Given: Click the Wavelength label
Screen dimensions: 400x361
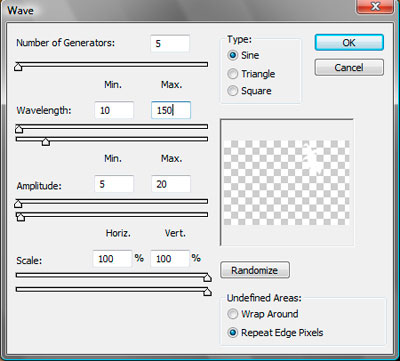Looking at the screenshot, I should point(44,110).
